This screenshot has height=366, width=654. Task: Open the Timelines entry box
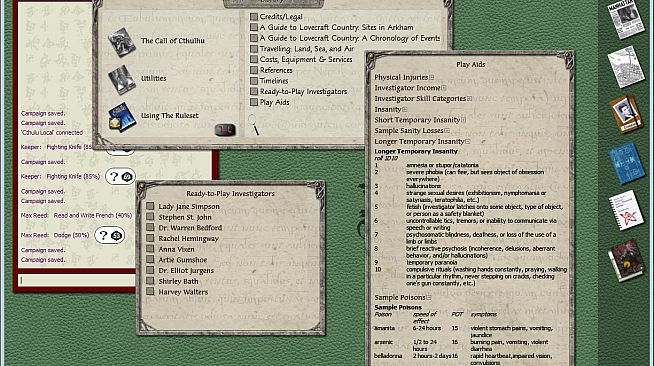tap(254, 81)
